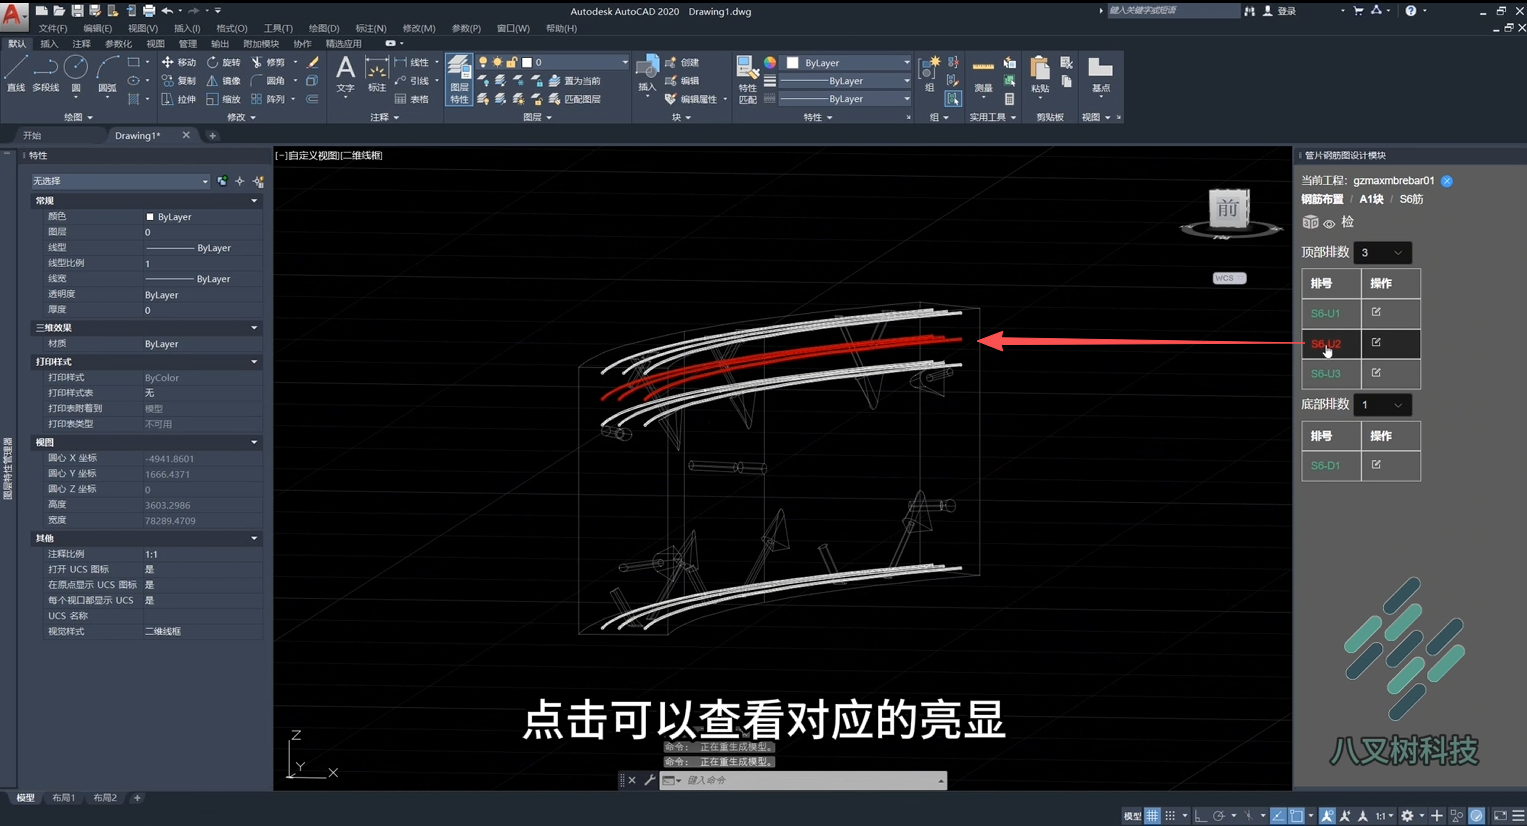
Task: Open the 底部排数 dropdown showing 1
Action: [1381, 405]
